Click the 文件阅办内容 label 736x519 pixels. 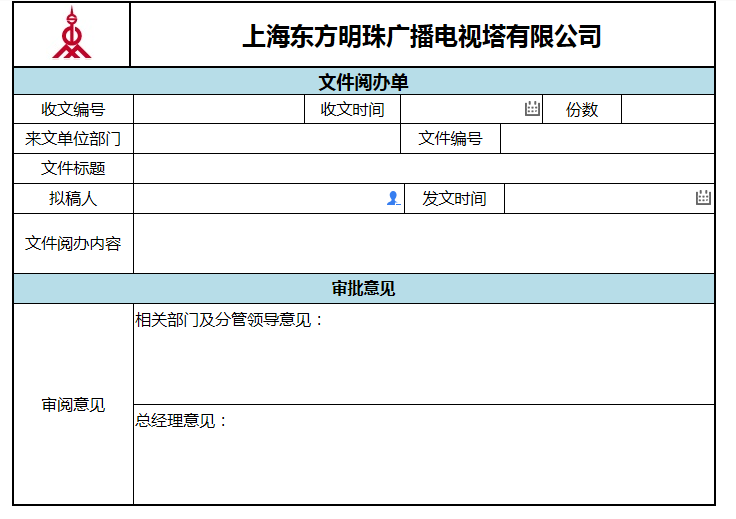pyautogui.click(x=73, y=244)
